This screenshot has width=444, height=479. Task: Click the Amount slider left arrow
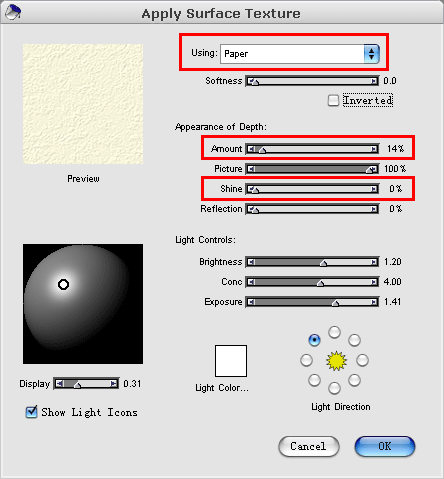click(251, 149)
